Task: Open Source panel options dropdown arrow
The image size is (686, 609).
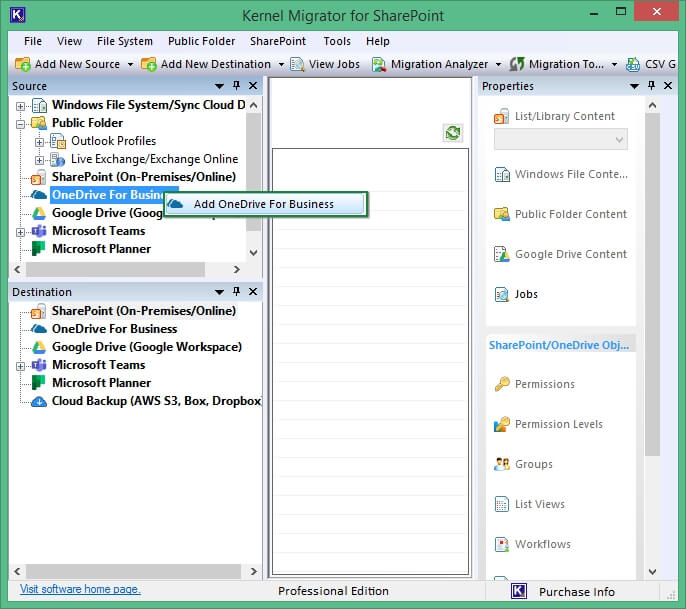Action: pyautogui.click(x=219, y=86)
